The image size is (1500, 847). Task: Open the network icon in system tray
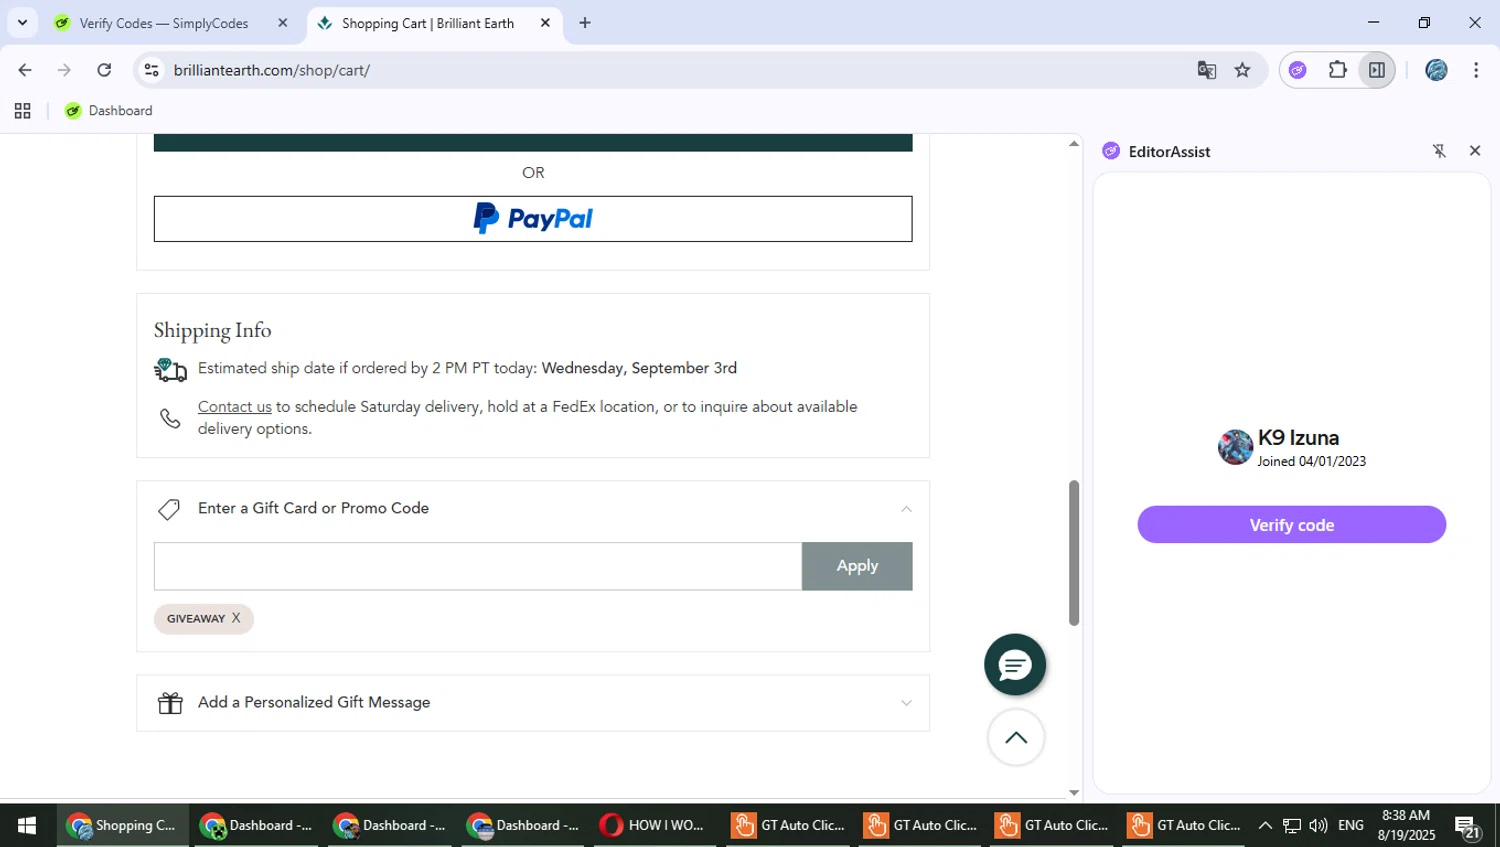[x=1292, y=826]
